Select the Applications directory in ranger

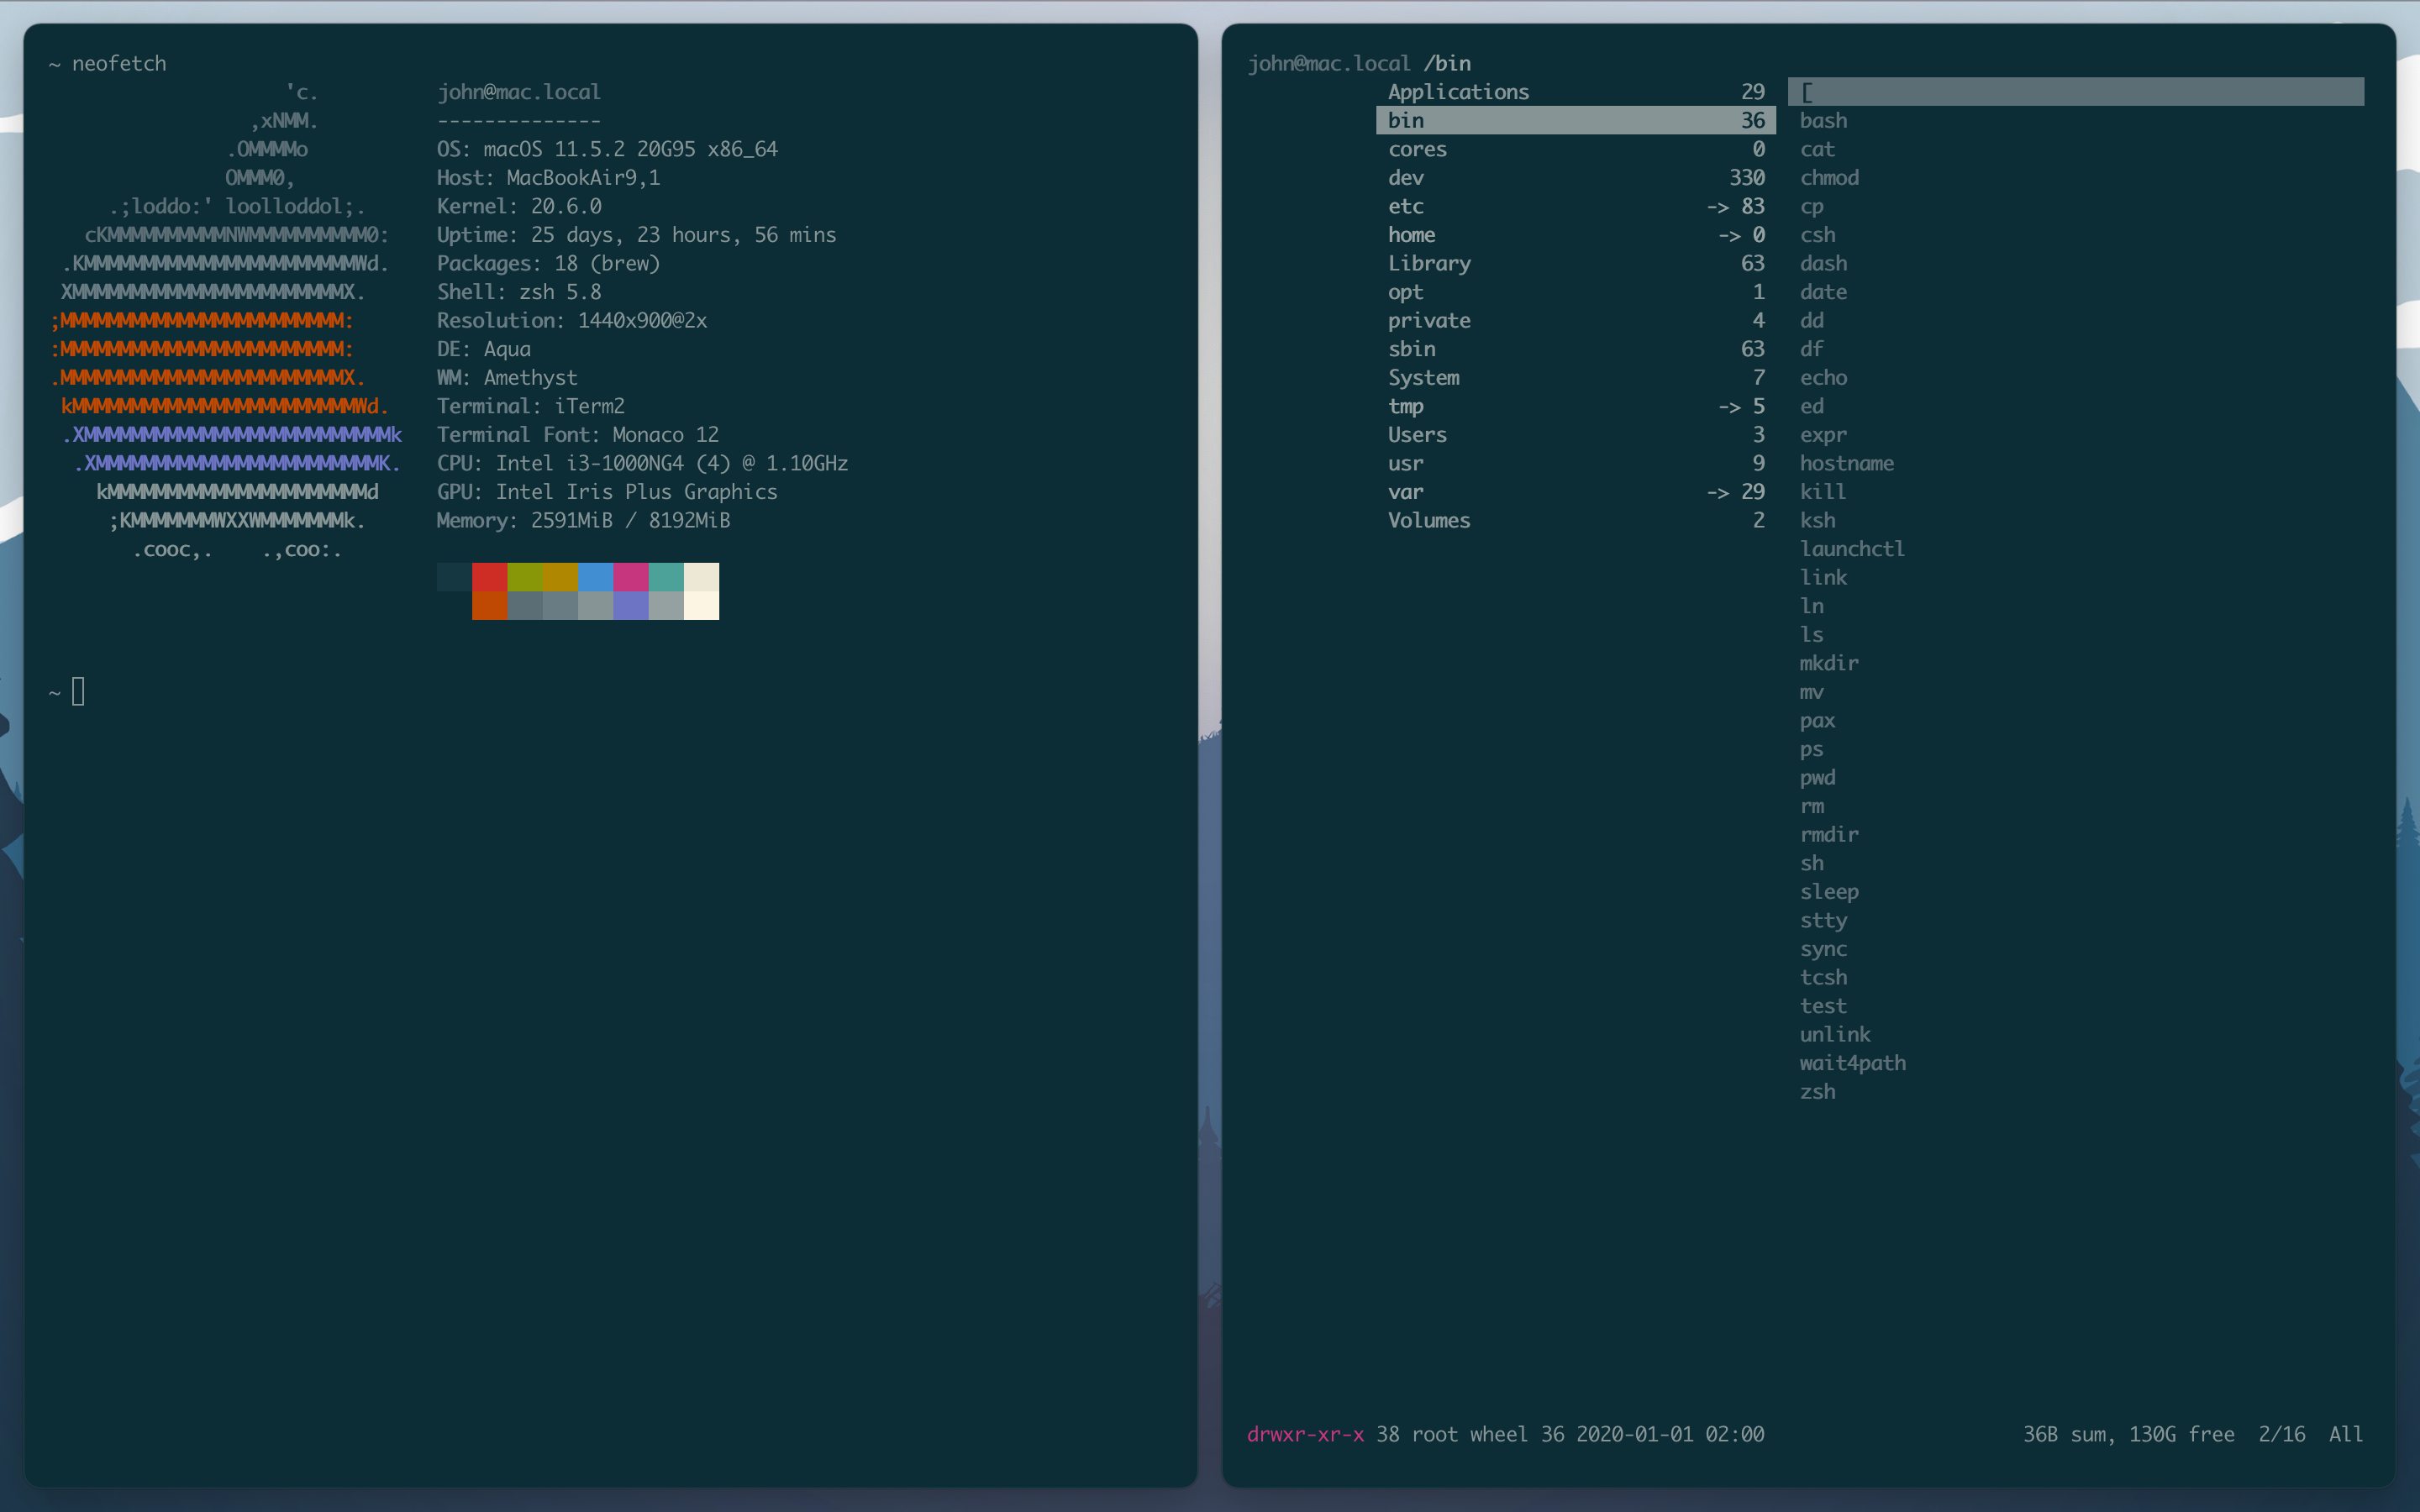tap(1458, 92)
